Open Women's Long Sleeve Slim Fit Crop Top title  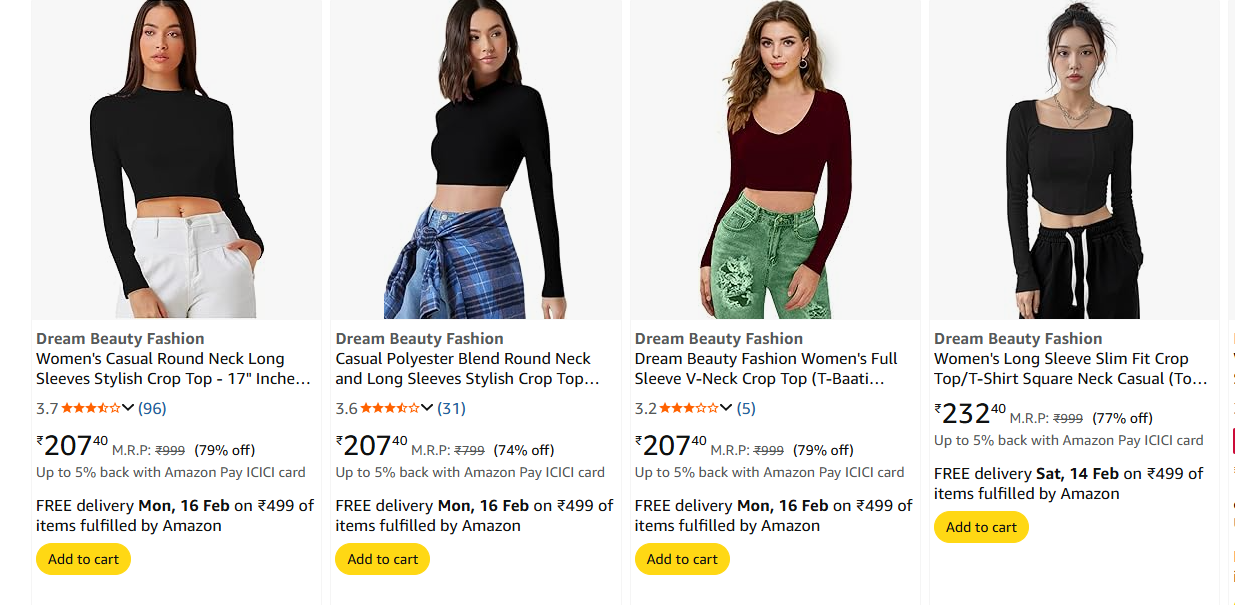click(x=1070, y=369)
